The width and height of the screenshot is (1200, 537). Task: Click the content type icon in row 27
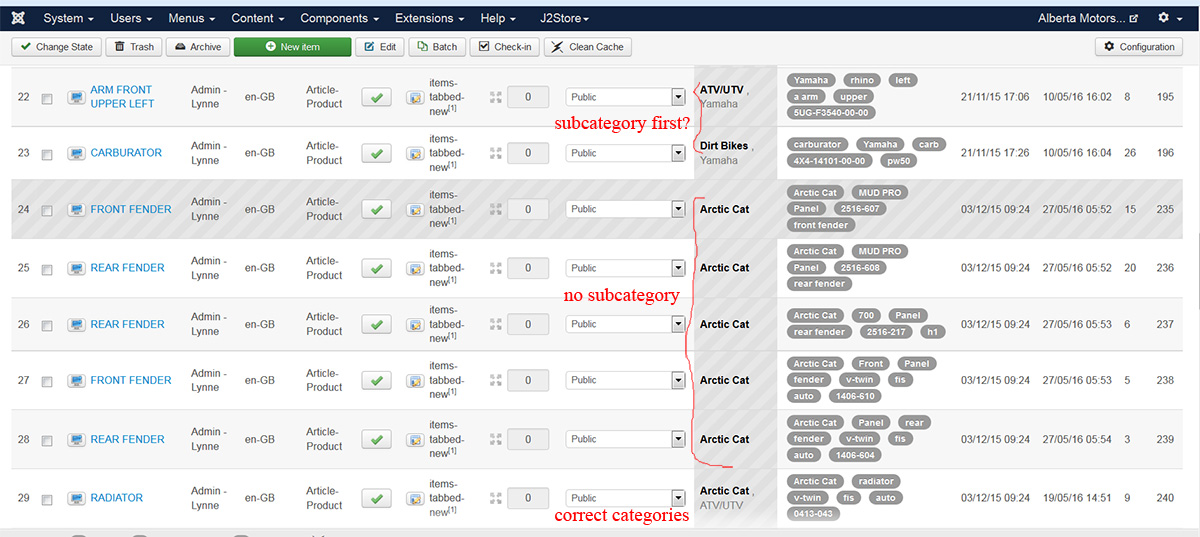click(x=415, y=381)
